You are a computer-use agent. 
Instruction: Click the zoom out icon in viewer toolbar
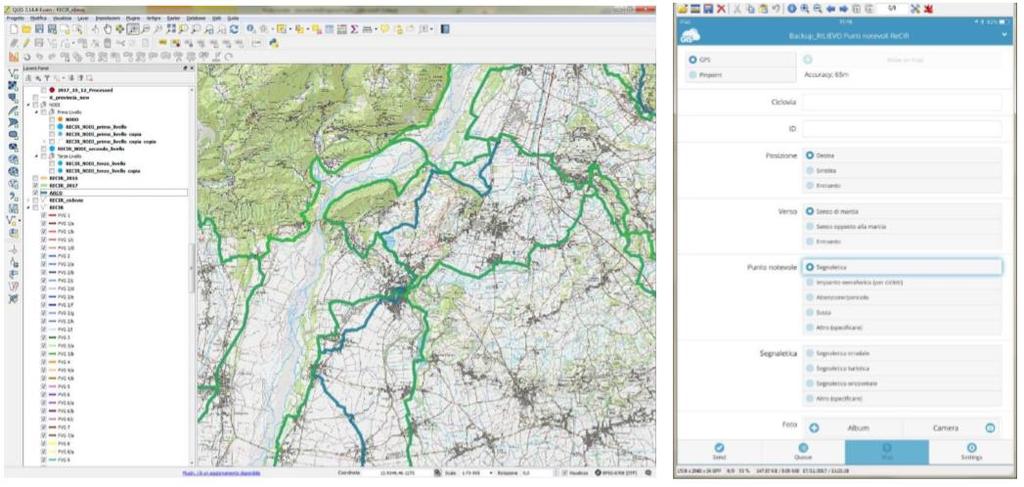coord(818,8)
